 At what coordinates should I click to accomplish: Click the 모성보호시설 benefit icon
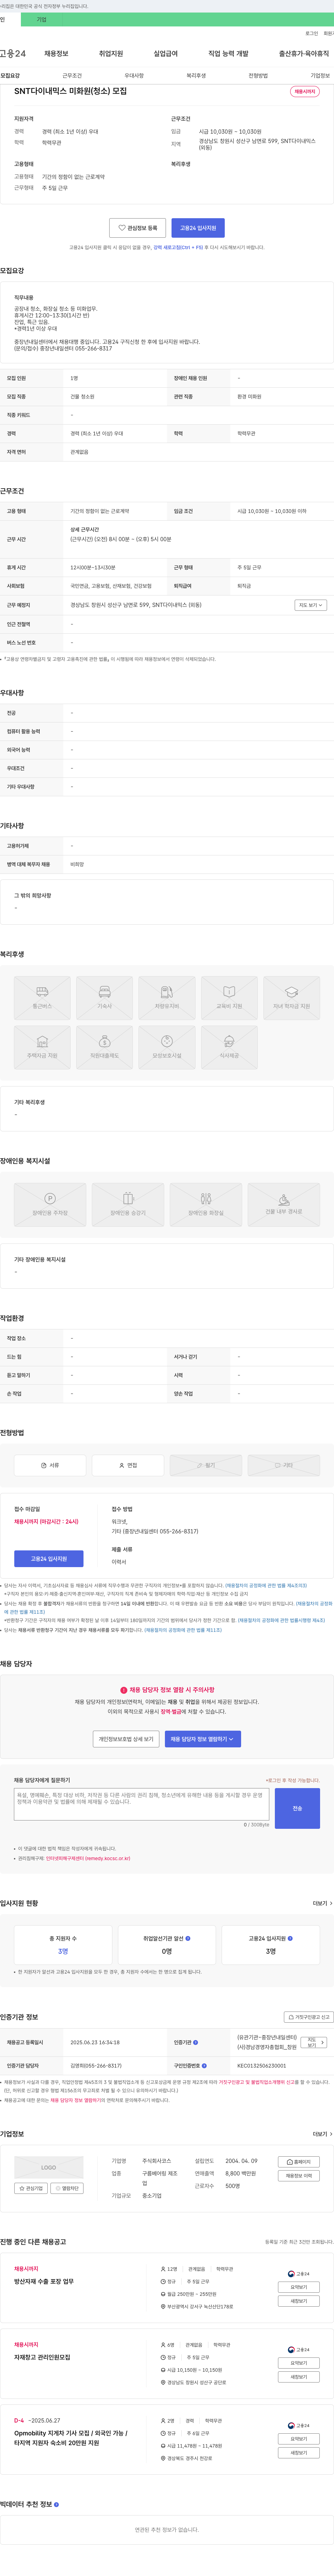[167, 1047]
